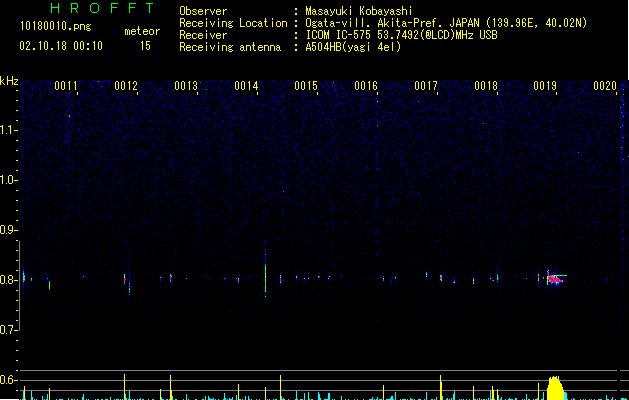Click the 1.1 kHz axis label
Viewport: 629px width, 400px height.
coord(9,130)
